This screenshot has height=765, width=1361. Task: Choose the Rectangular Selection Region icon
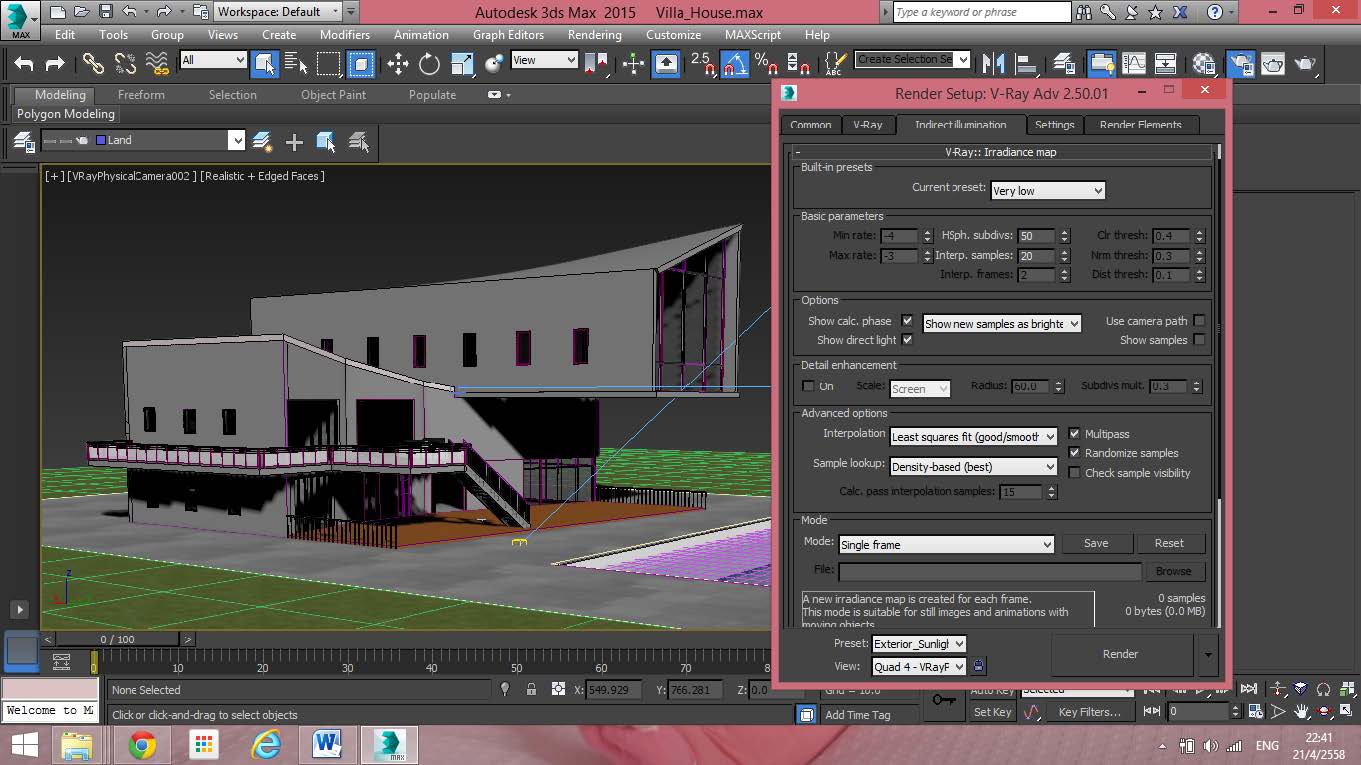tap(328, 64)
